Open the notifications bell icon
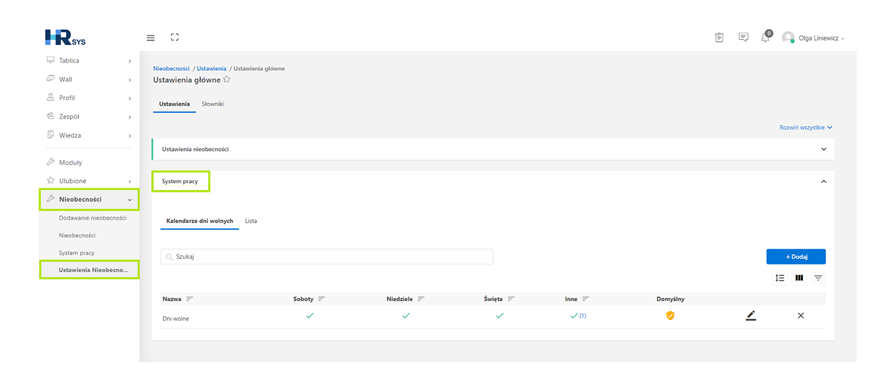 point(766,37)
